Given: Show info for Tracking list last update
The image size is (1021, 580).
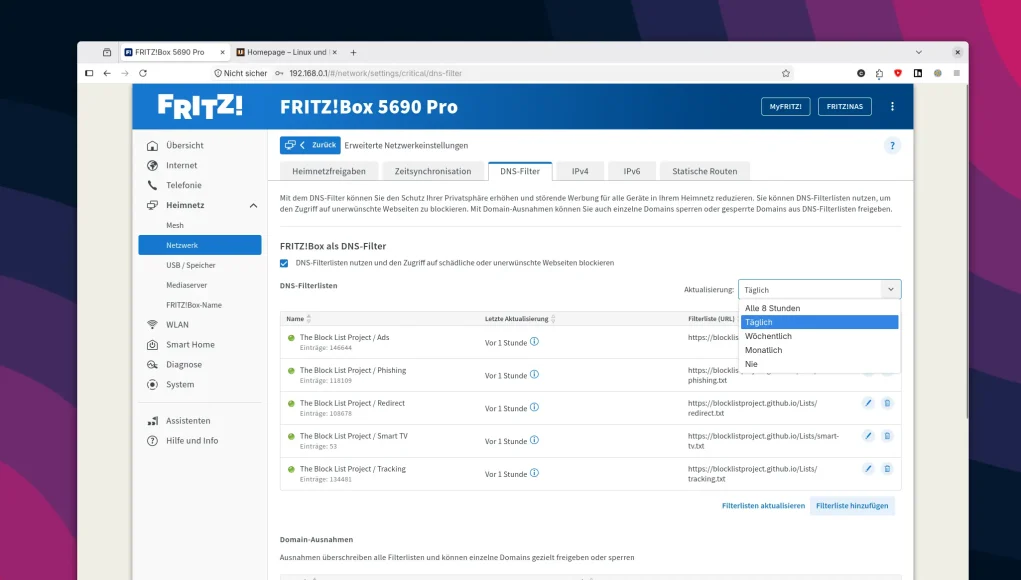Looking at the screenshot, I should [x=534, y=473].
